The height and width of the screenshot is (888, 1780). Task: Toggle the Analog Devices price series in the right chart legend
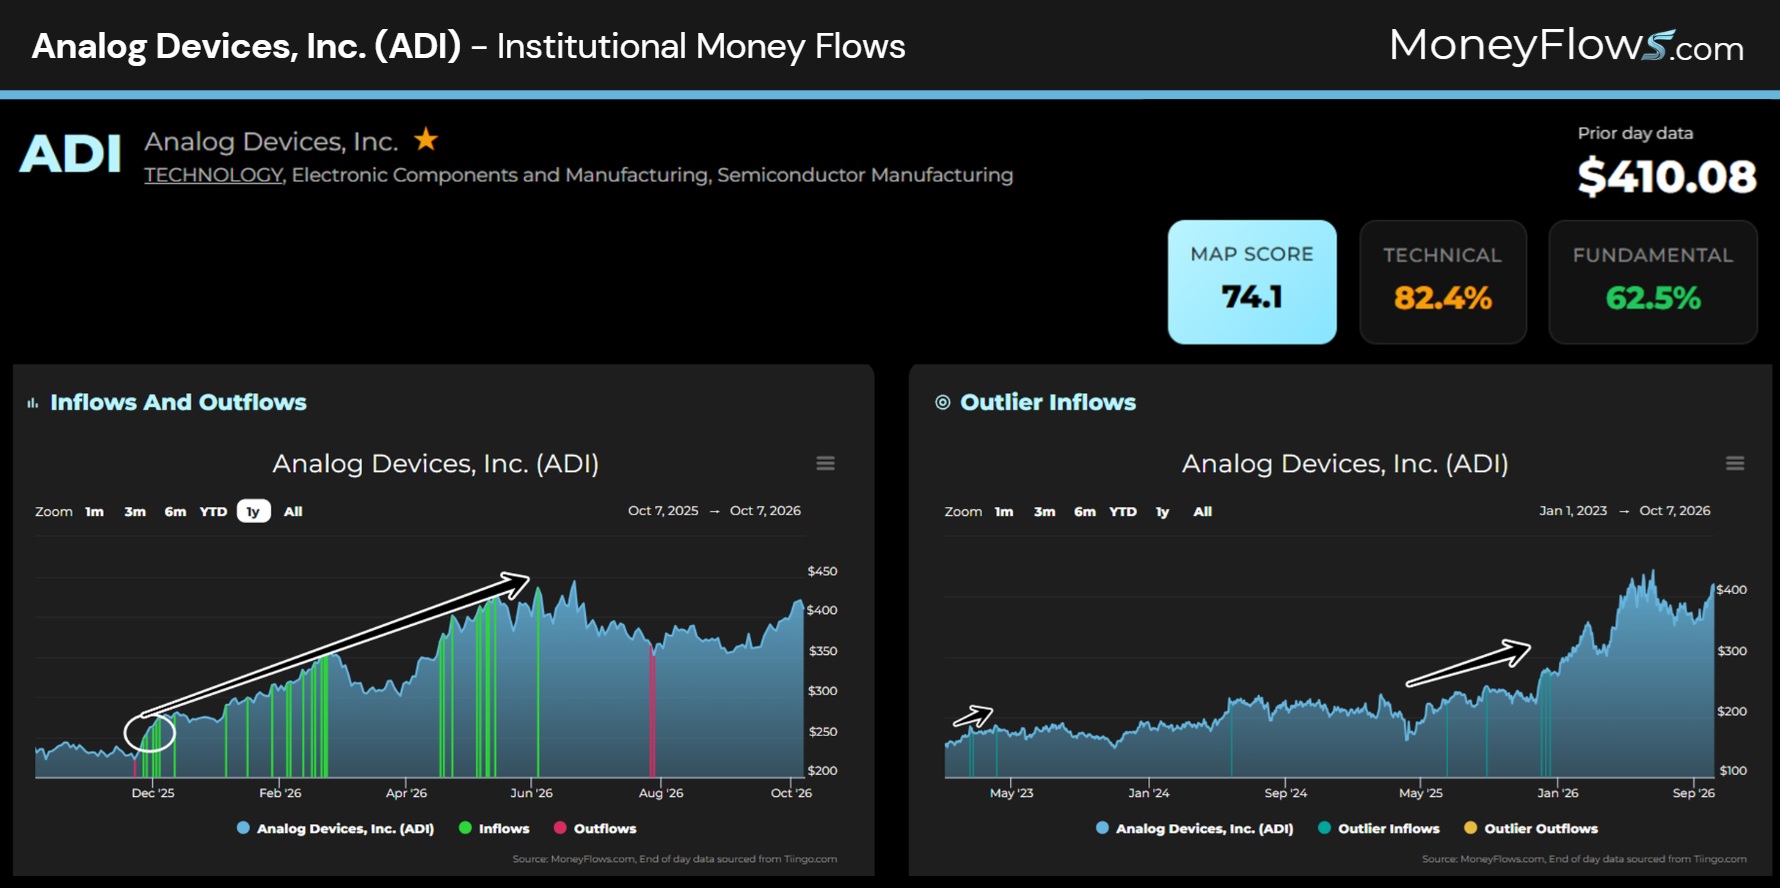point(1194,828)
